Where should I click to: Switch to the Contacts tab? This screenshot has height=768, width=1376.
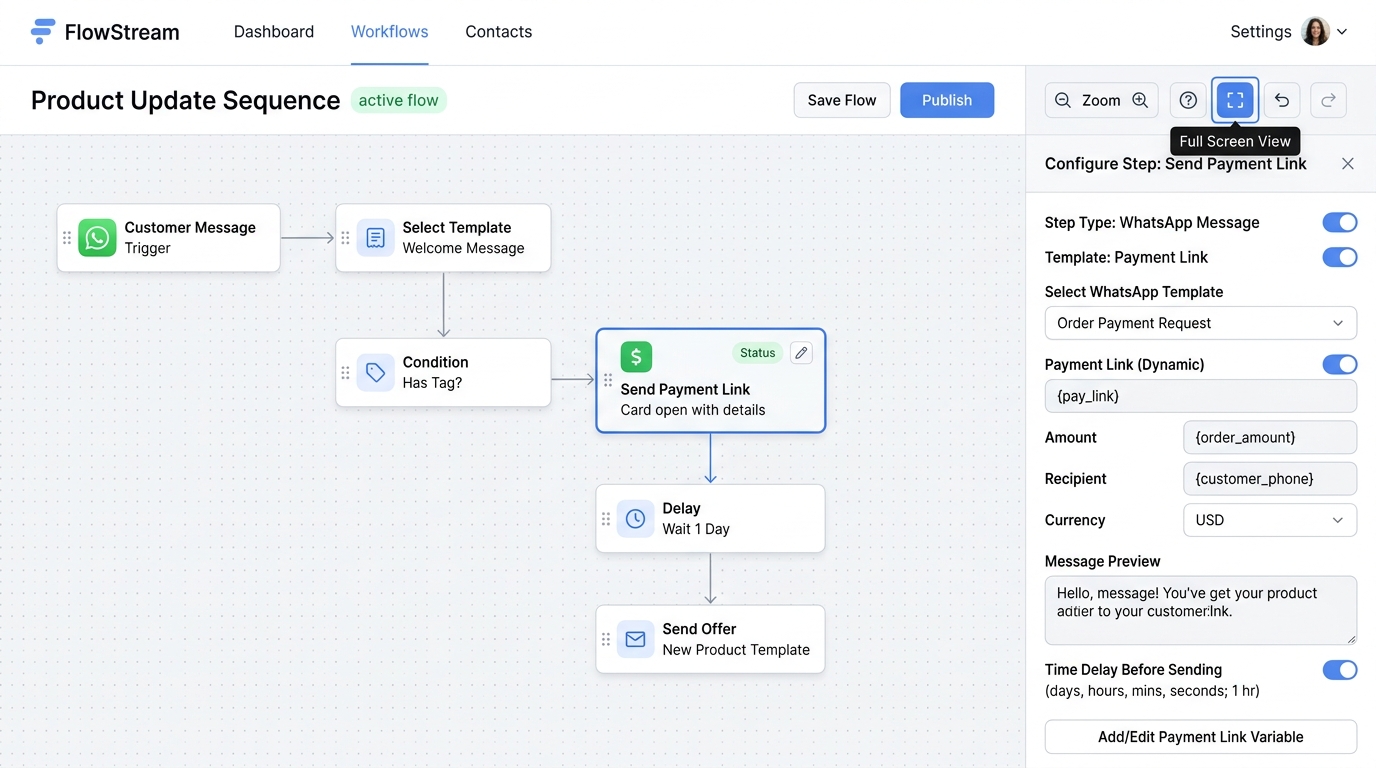click(x=499, y=32)
